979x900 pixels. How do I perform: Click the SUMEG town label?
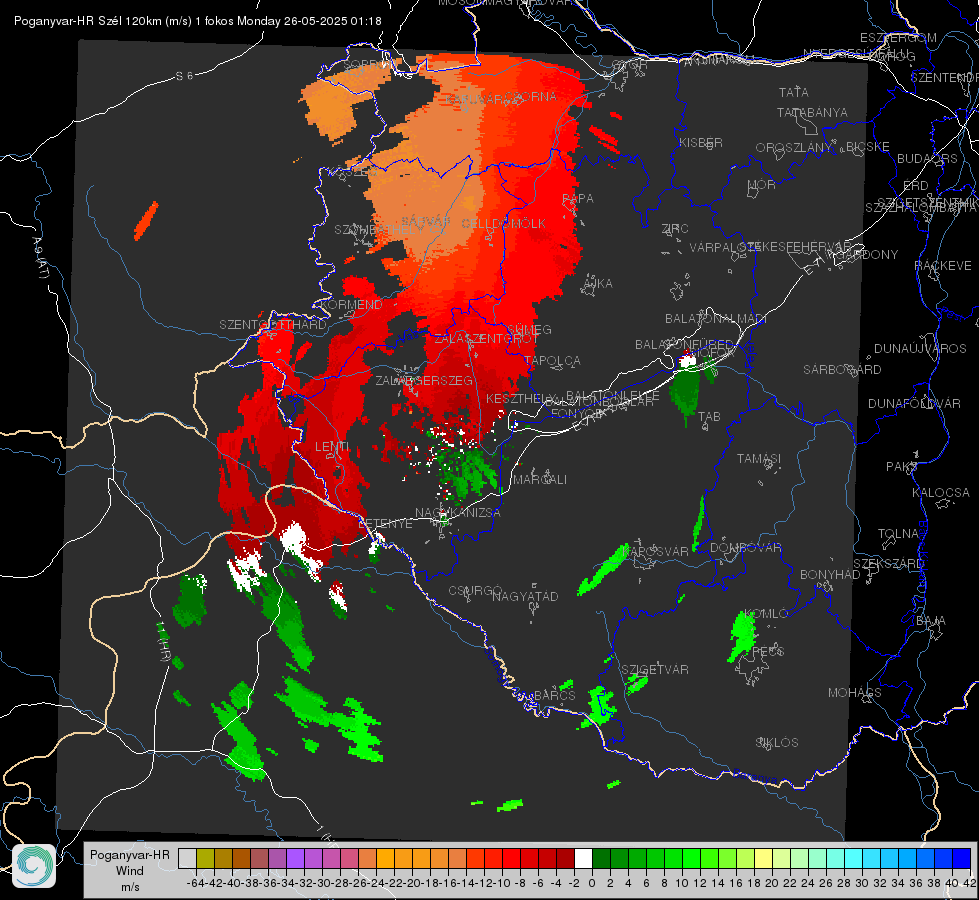529,329
